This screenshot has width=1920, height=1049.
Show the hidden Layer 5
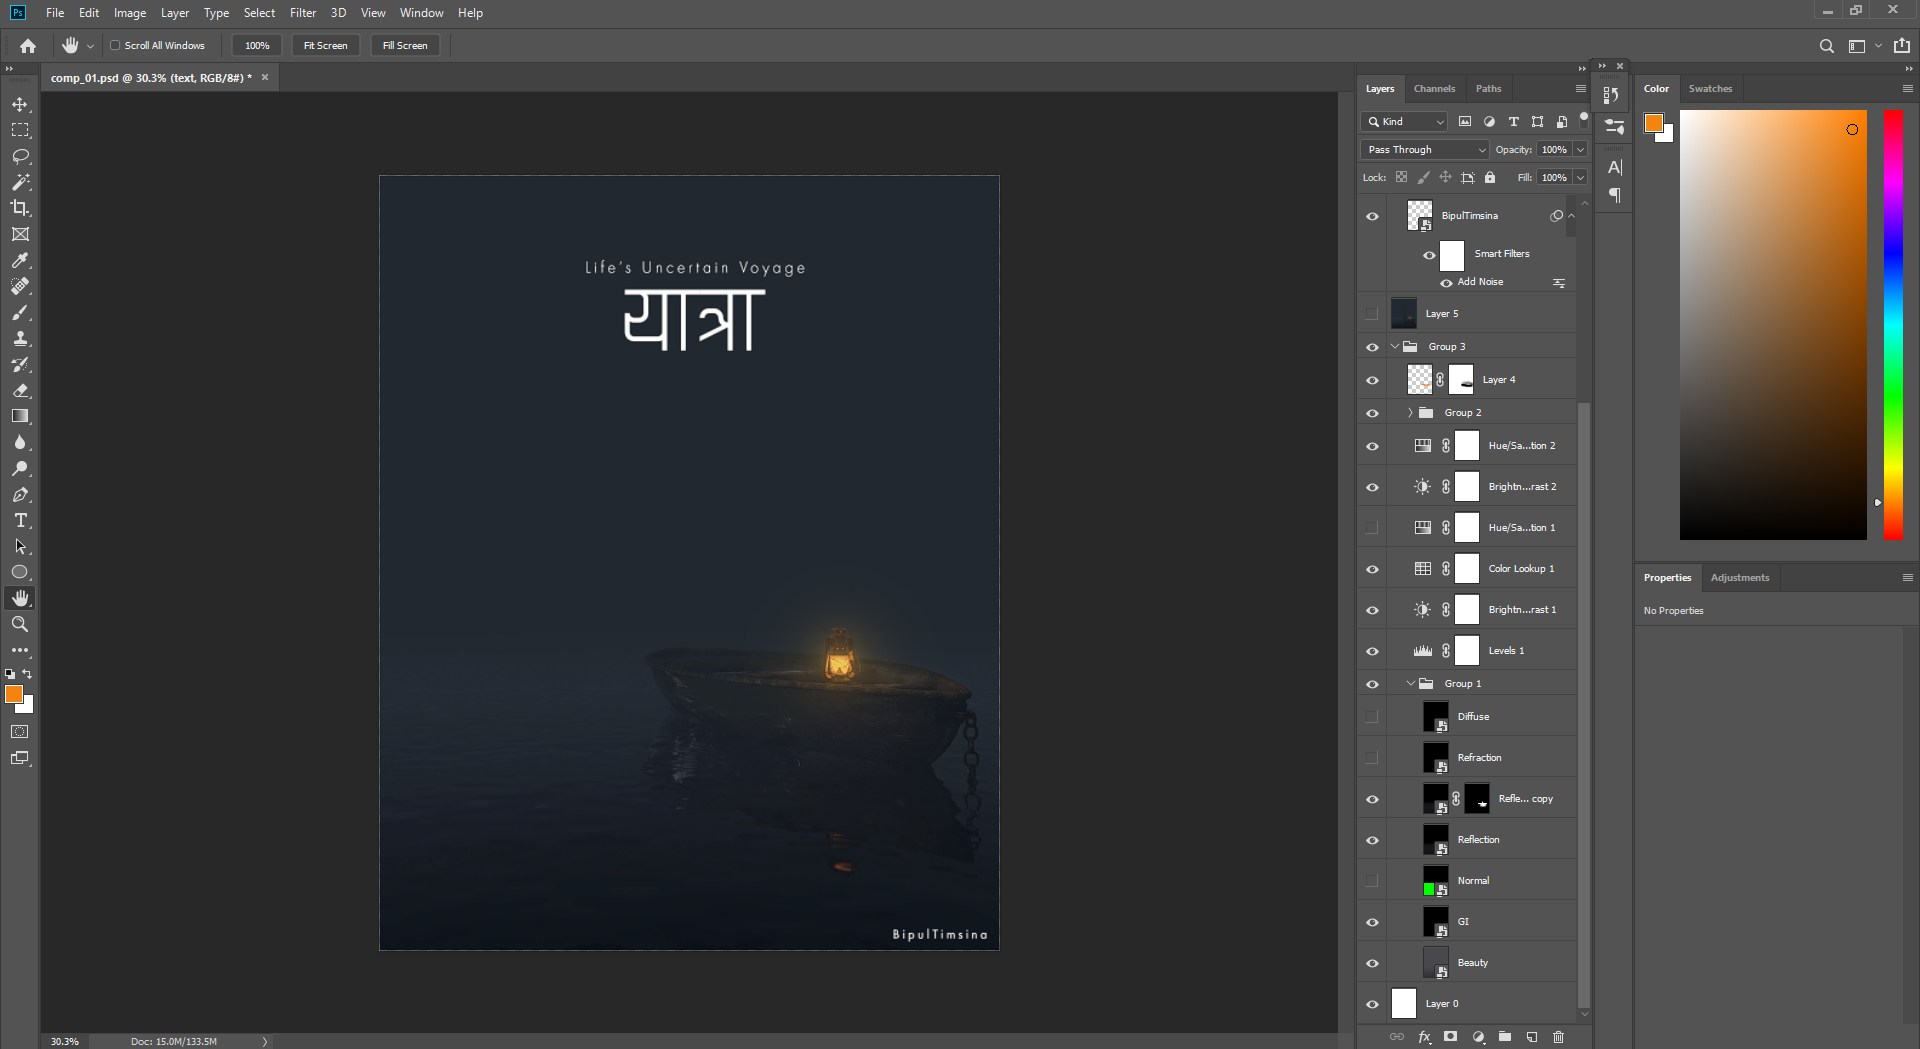click(1372, 314)
